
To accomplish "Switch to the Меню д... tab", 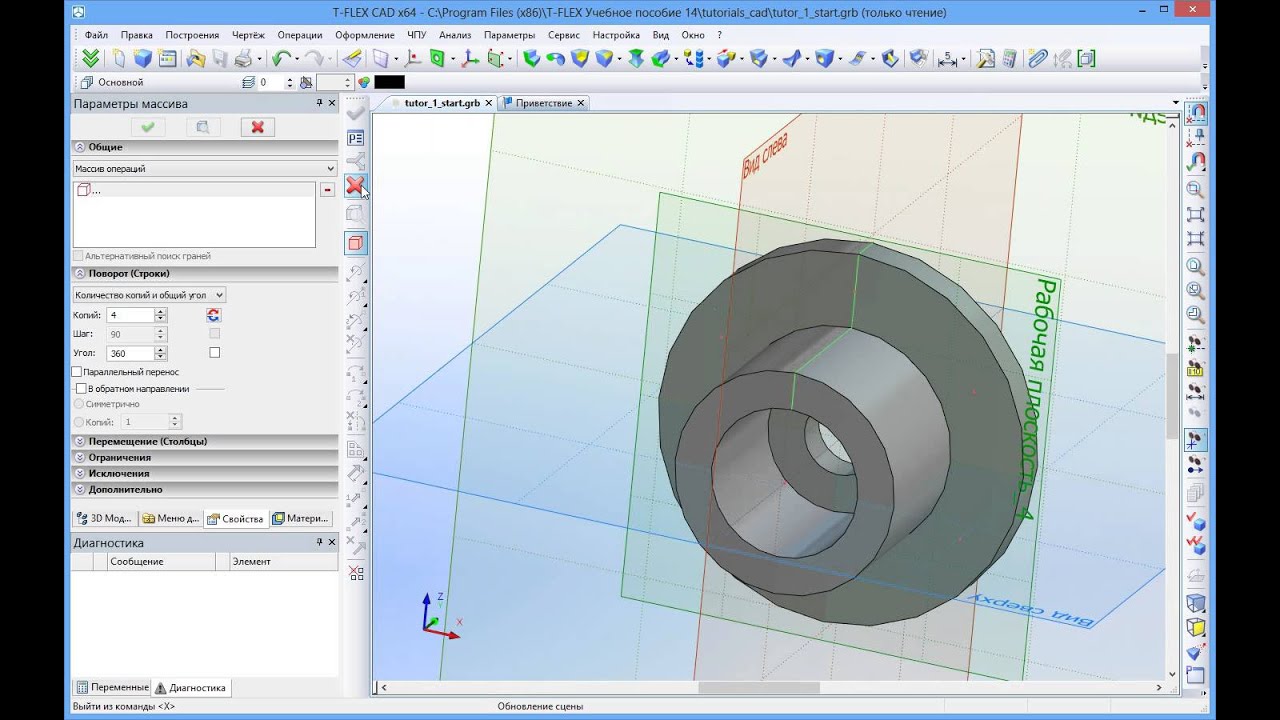I will point(170,518).
